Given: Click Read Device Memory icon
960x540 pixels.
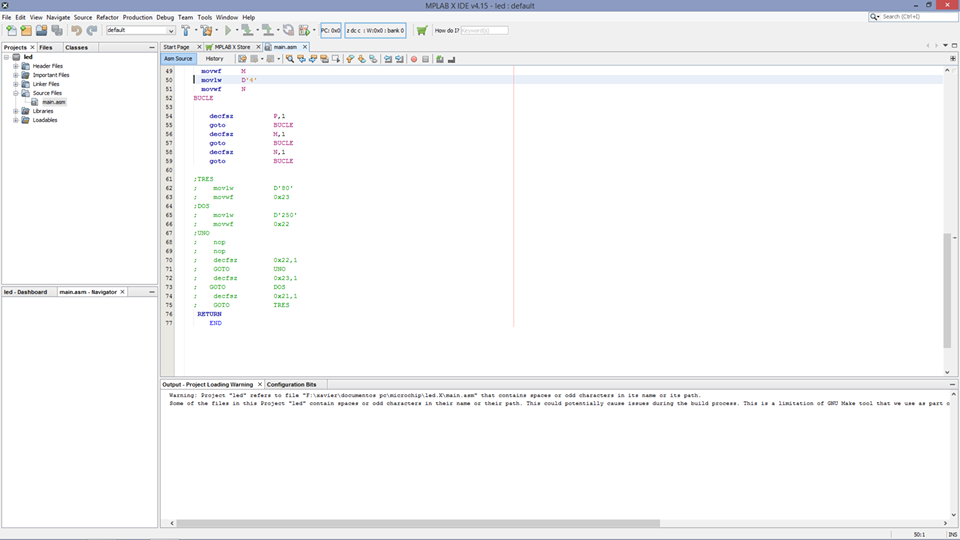Looking at the screenshot, I should [x=268, y=30].
